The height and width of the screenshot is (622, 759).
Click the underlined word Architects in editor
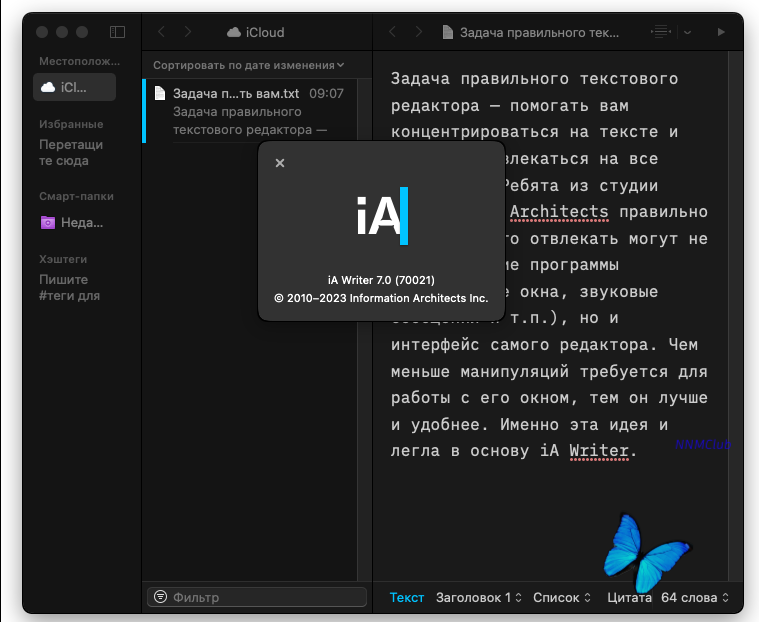pos(559,212)
